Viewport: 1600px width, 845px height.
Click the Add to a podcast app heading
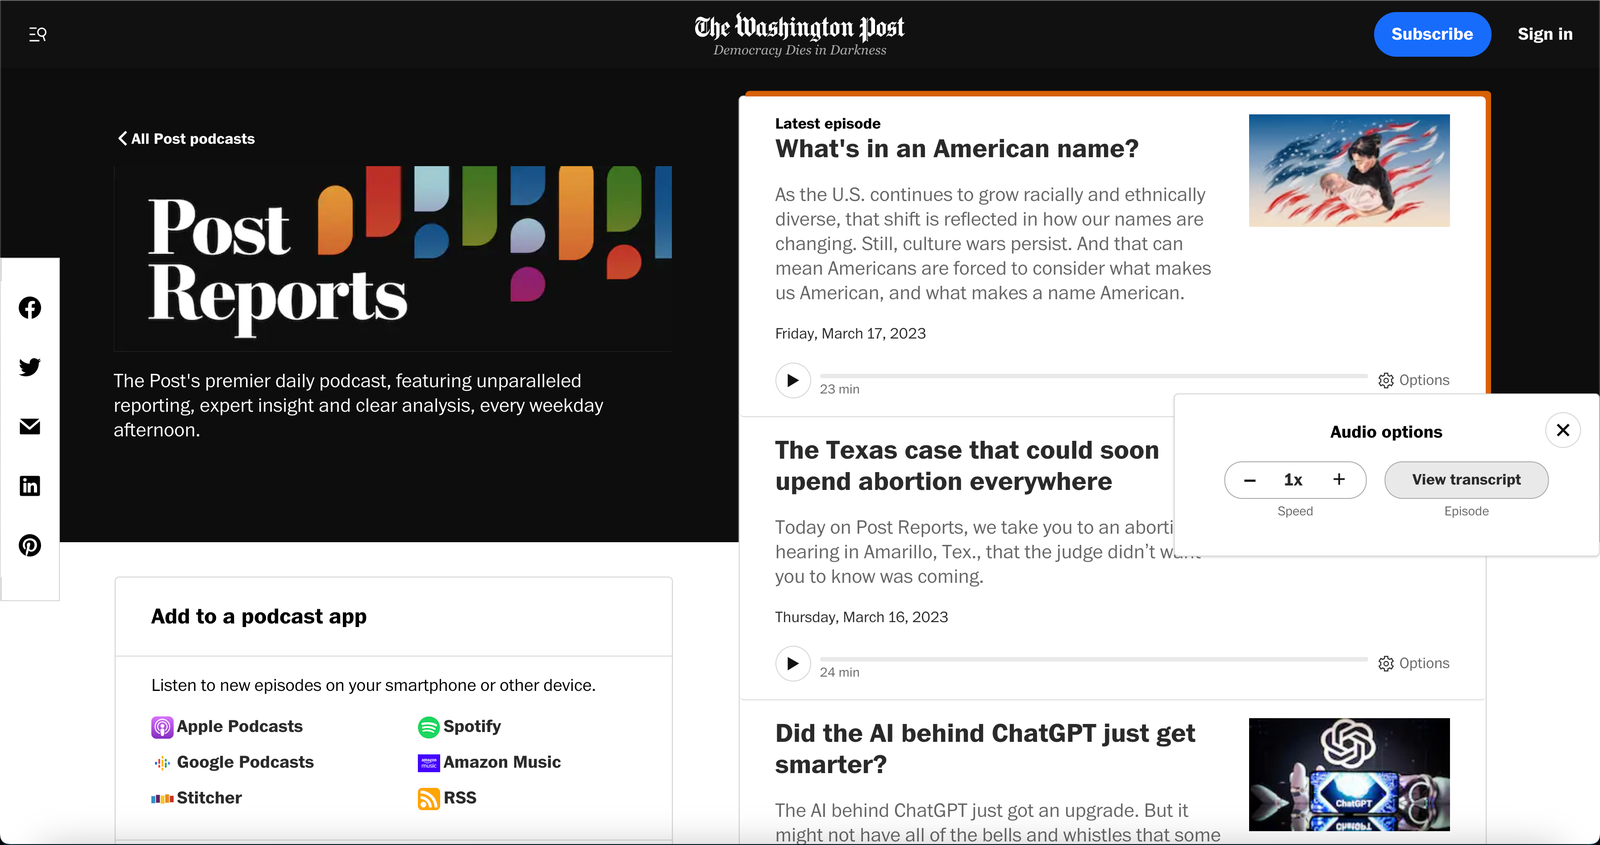coord(259,617)
